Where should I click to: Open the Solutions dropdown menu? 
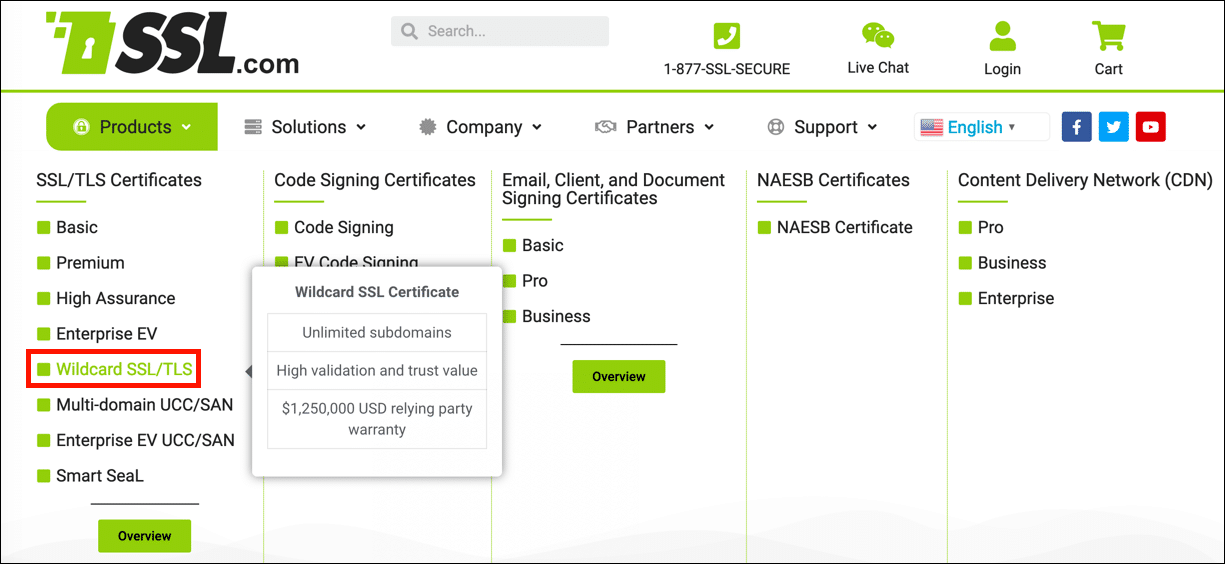coord(306,127)
